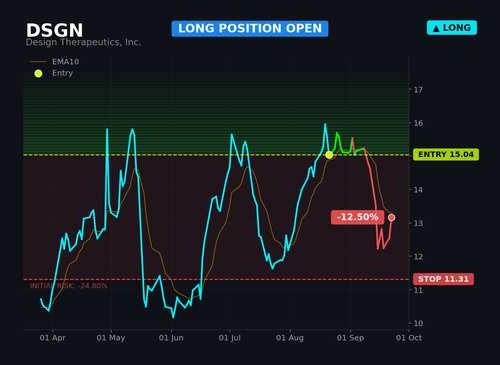Click the 01 Apr date axis label

click(x=52, y=338)
